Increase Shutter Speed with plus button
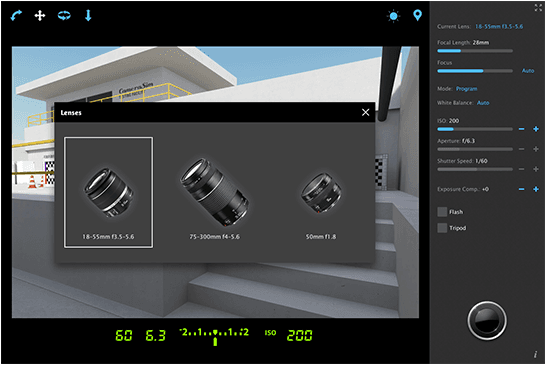 (x=536, y=169)
